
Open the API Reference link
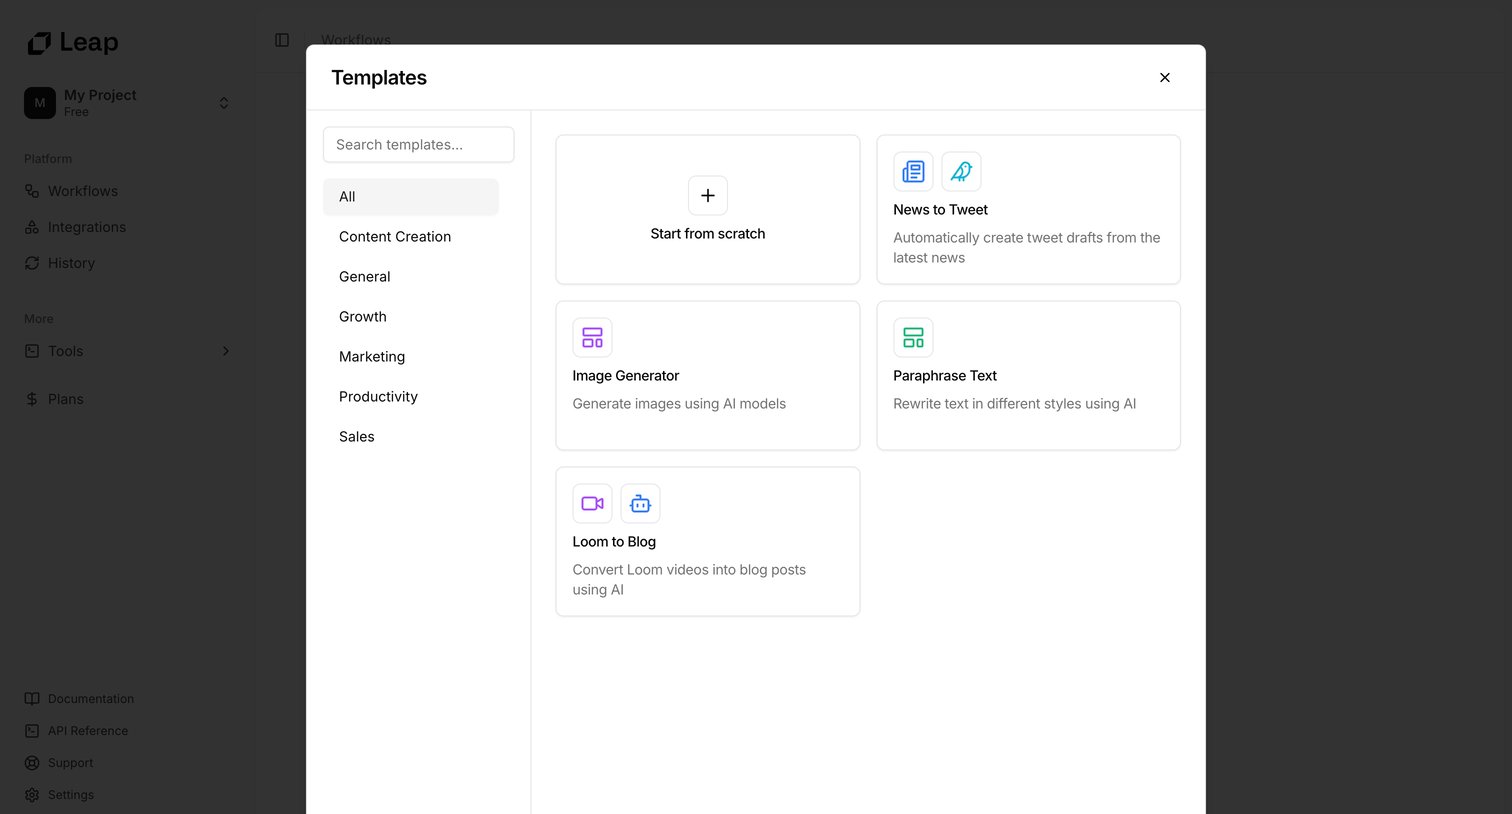pyautogui.click(x=88, y=731)
